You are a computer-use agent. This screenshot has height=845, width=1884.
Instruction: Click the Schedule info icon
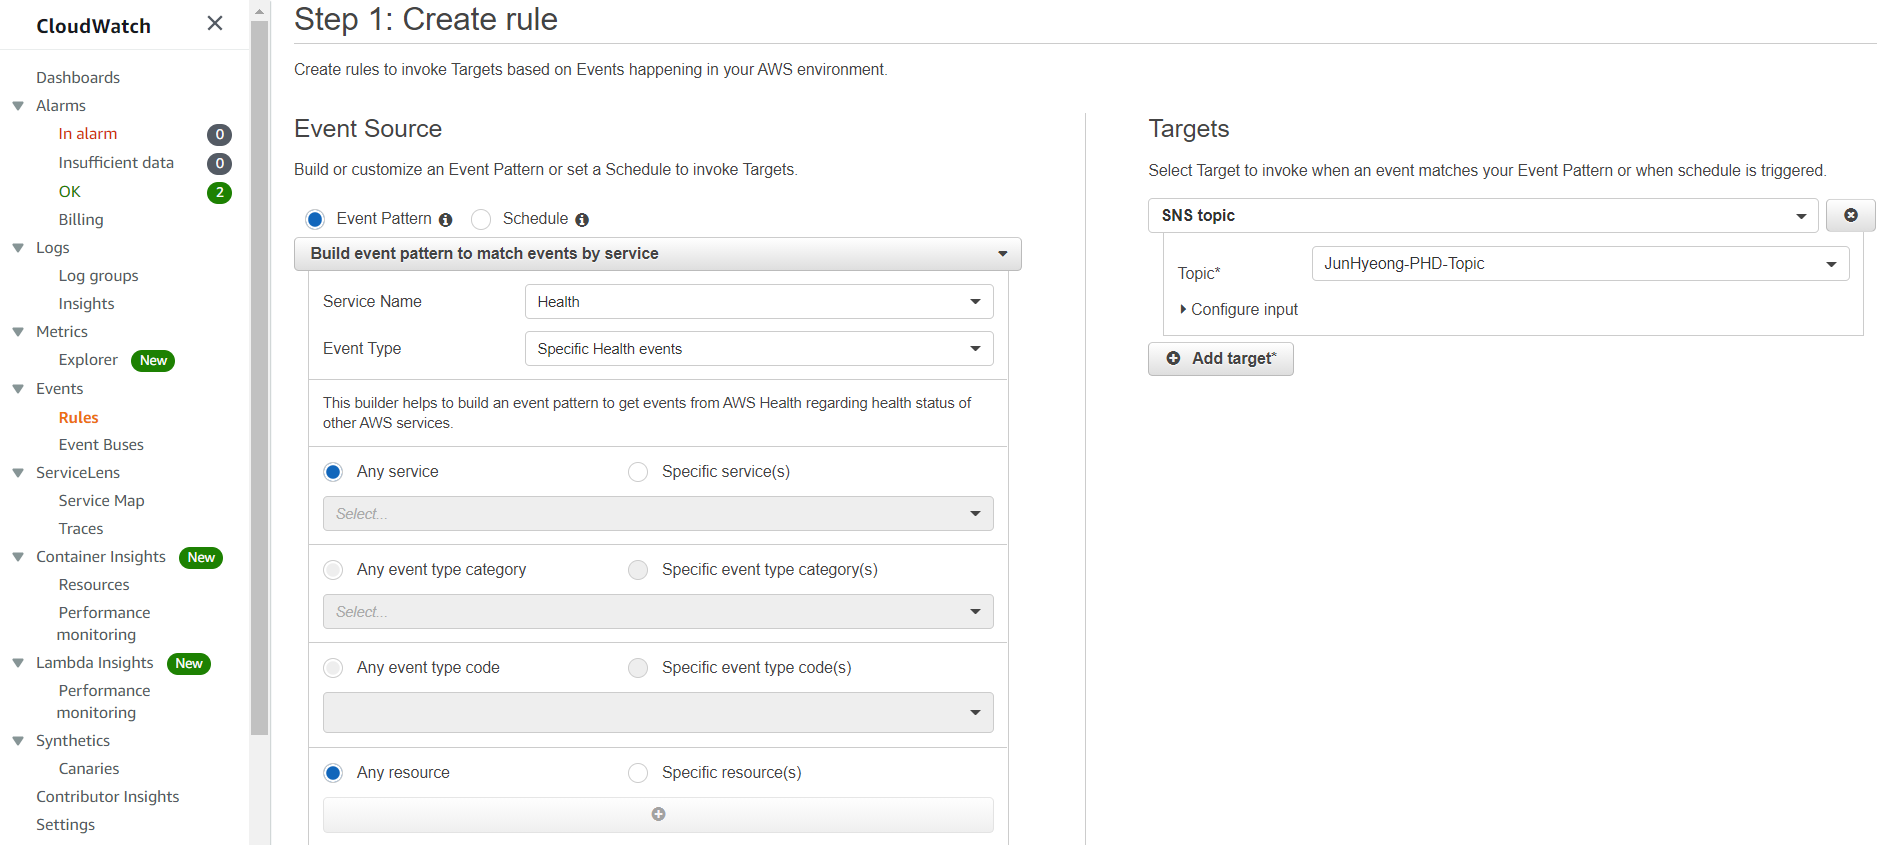[x=582, y=220]
